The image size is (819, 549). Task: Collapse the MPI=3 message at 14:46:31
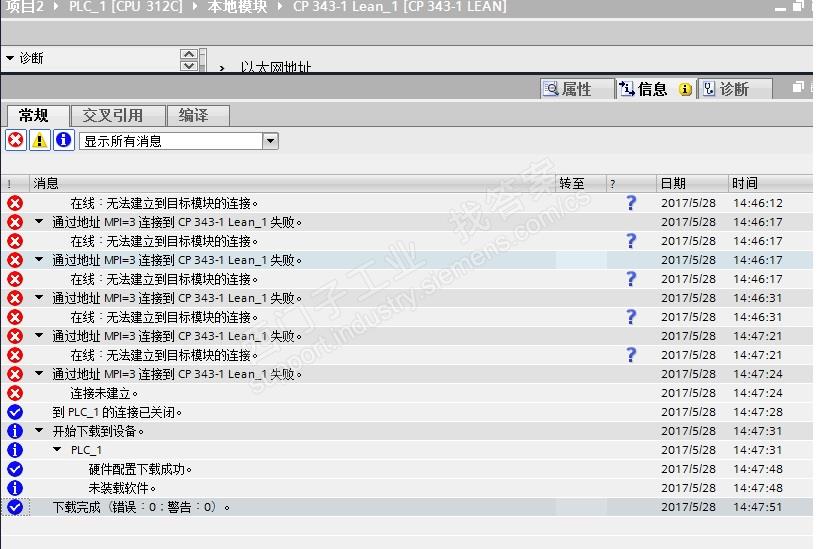click(x=39, y=297)
